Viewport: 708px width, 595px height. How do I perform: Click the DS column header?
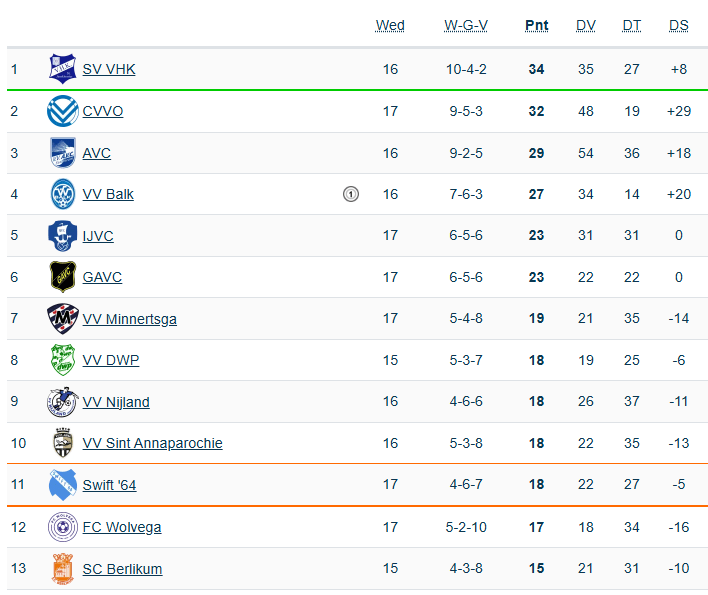(679, 25)
